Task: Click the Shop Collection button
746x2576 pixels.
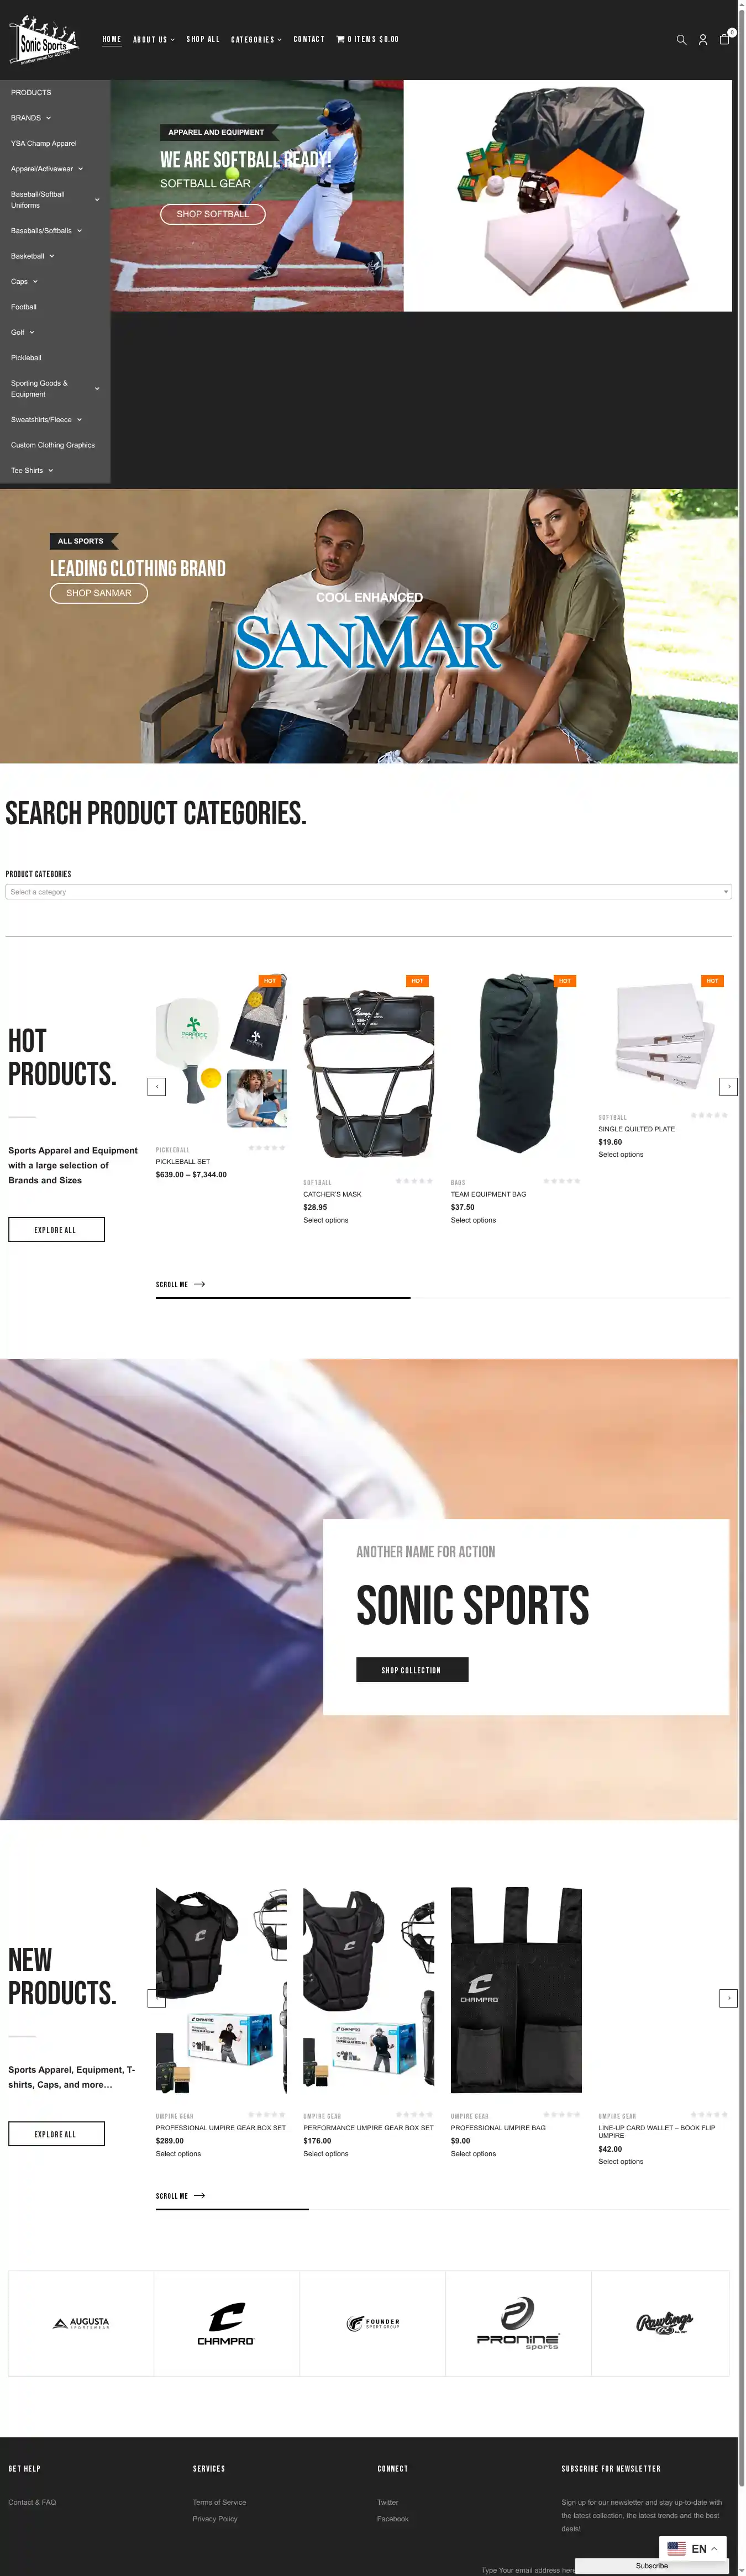Action: (x=412, y=1670)
